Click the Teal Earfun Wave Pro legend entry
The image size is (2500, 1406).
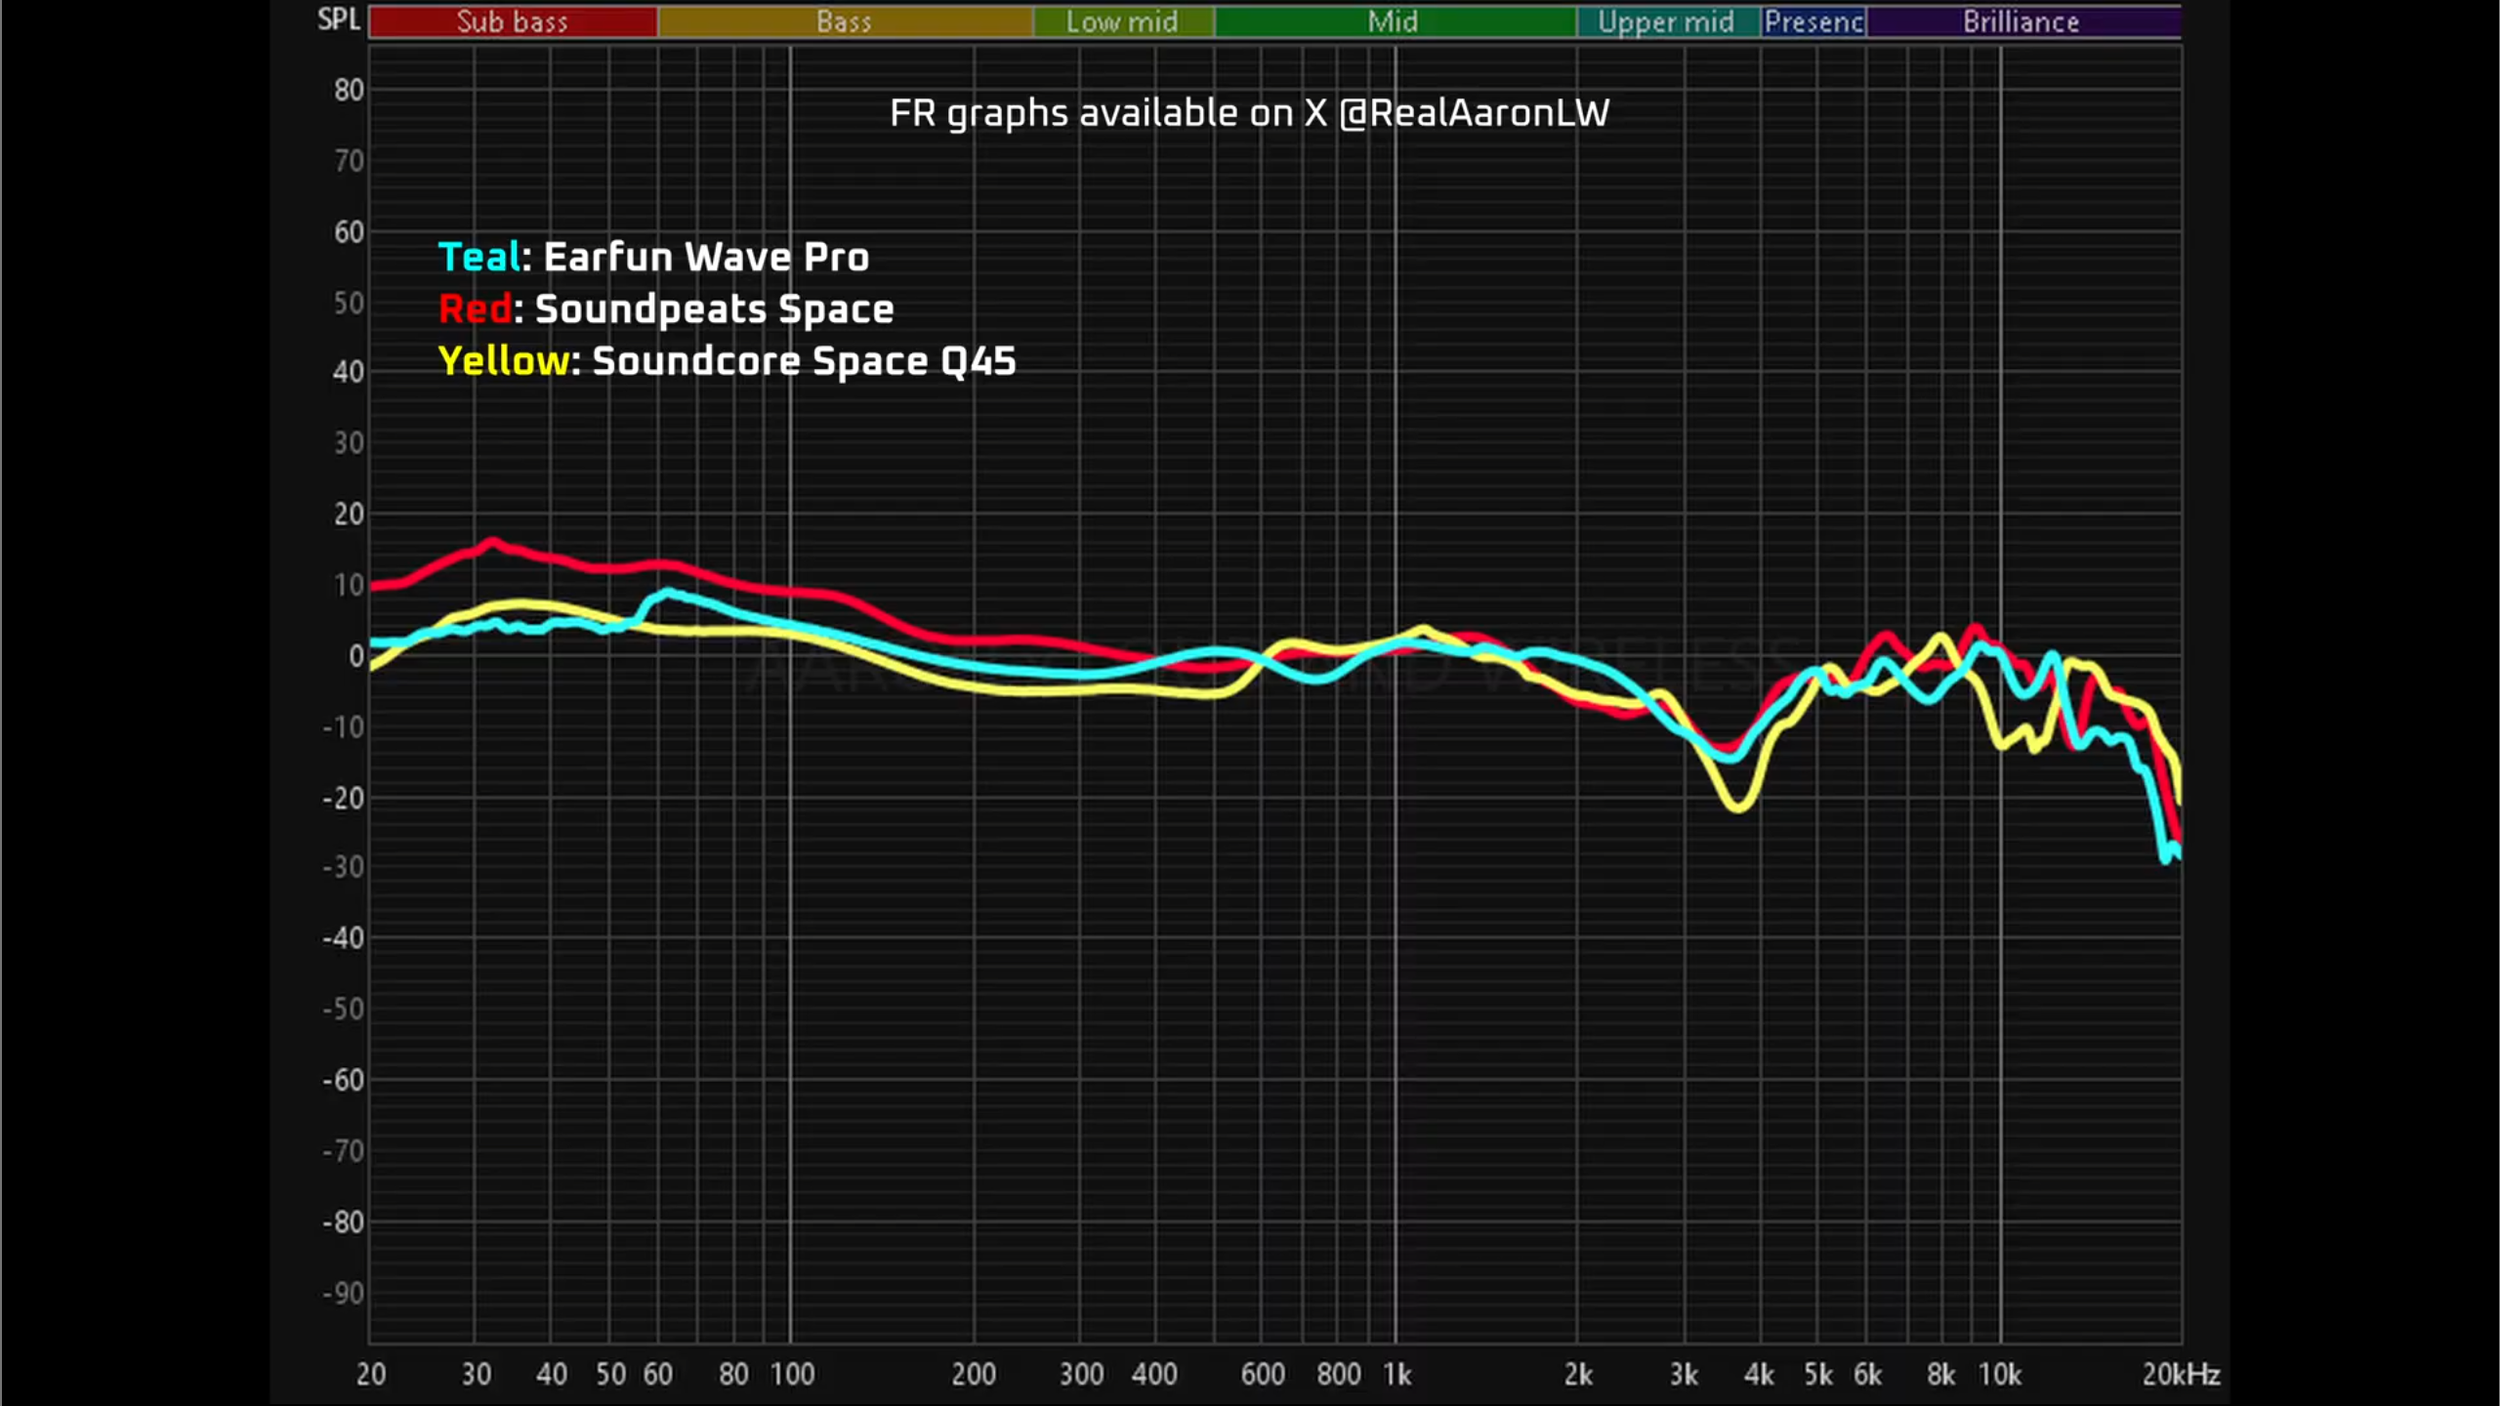pos(653,257)
